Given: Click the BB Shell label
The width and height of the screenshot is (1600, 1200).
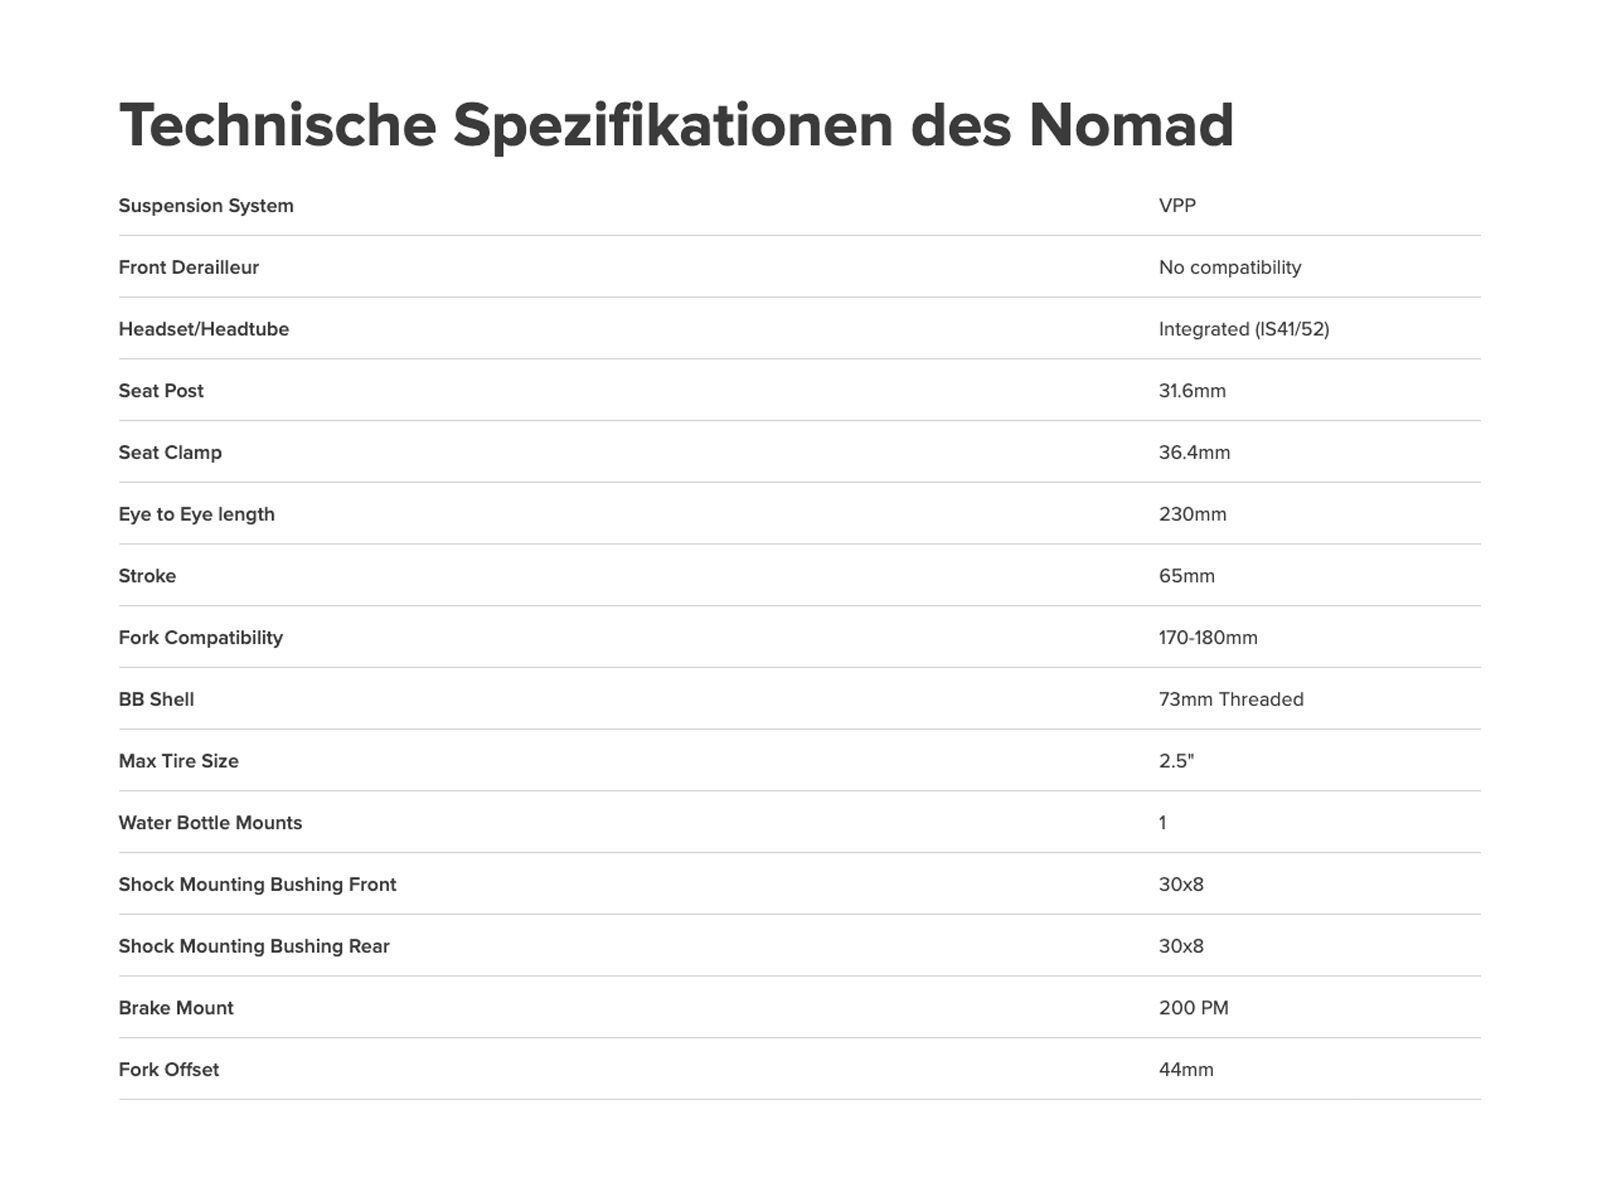Looking at the screenshot, I should click(x=156, y=700).
